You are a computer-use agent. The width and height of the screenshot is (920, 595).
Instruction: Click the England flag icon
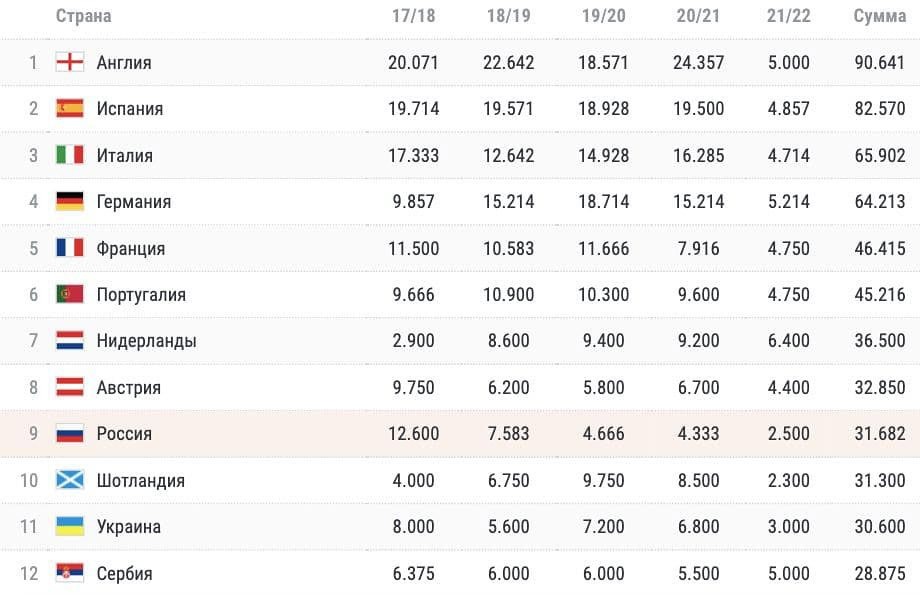click(70, 62)
